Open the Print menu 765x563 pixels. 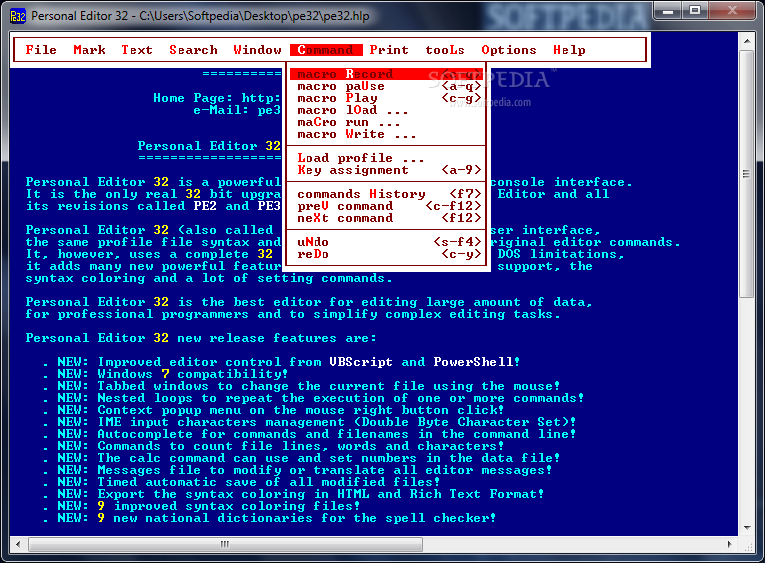pyautogui.click(x=389, y=50)
